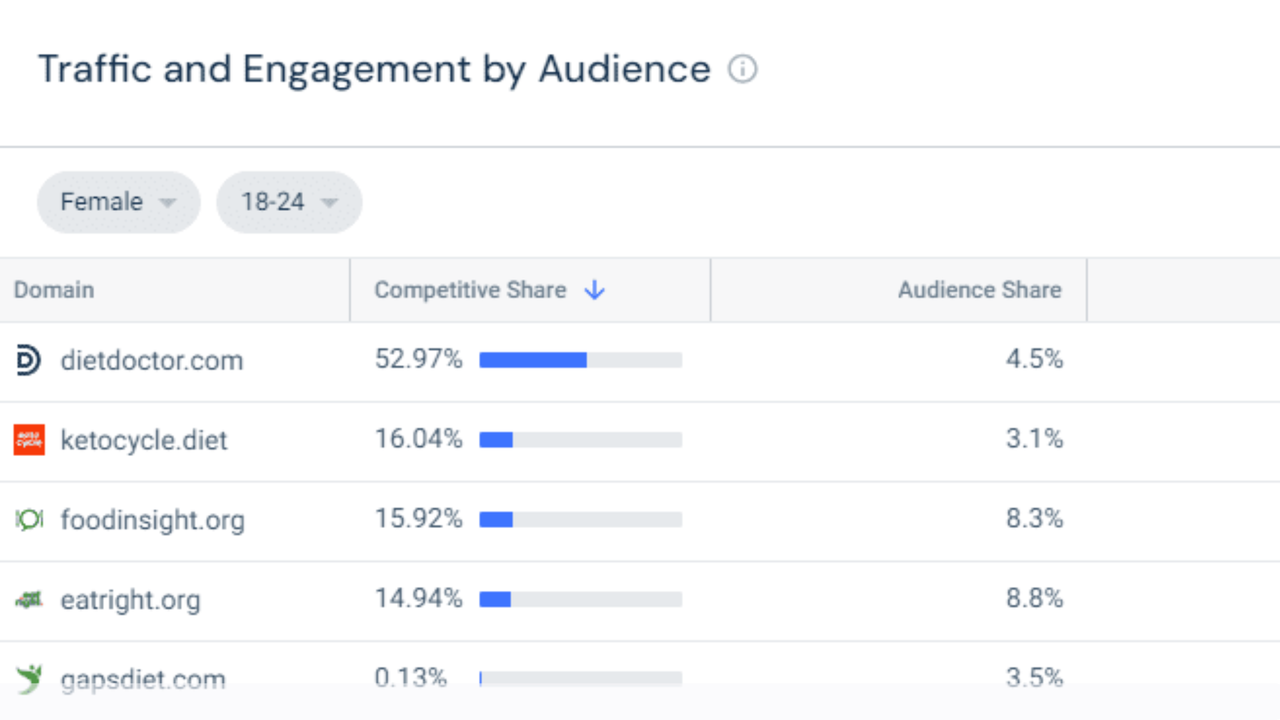Click the Domain column header
The width and height of the screenshot is (1280, 720).
point(175,290)
